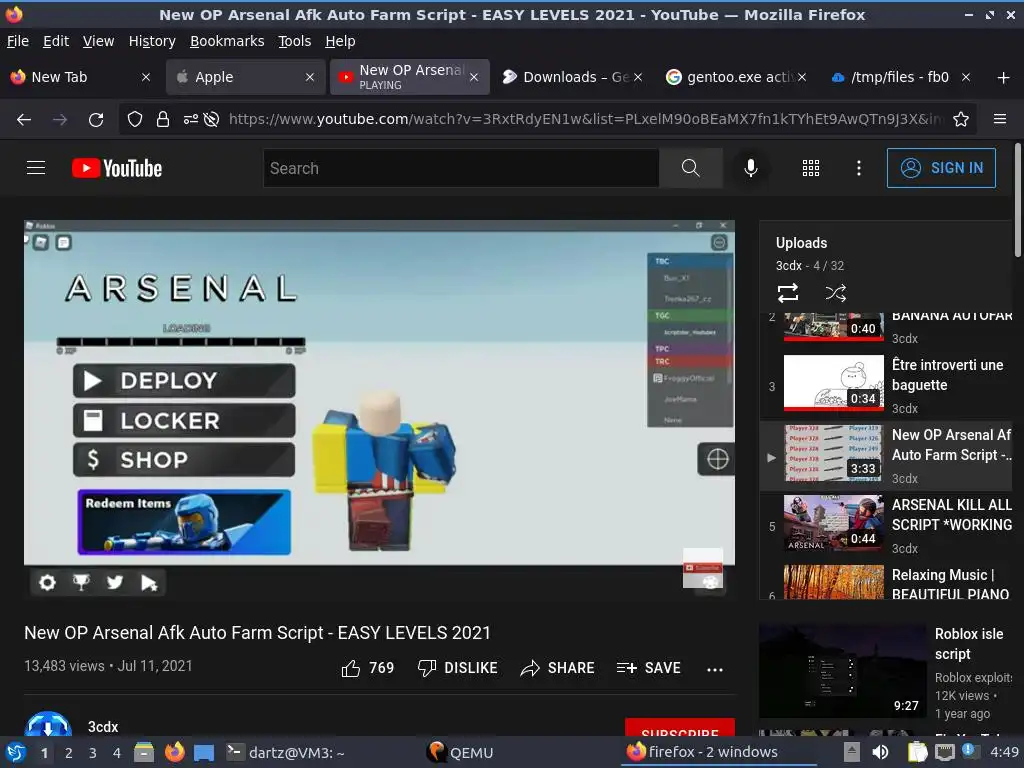Open the volume control in tray
1024x768 pixels.
click(880, 752)
